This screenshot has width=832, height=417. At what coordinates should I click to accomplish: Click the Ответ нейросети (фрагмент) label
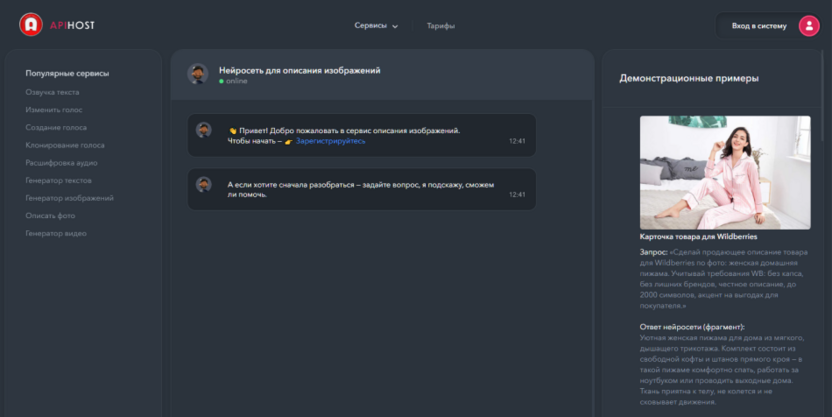point(692,327)
